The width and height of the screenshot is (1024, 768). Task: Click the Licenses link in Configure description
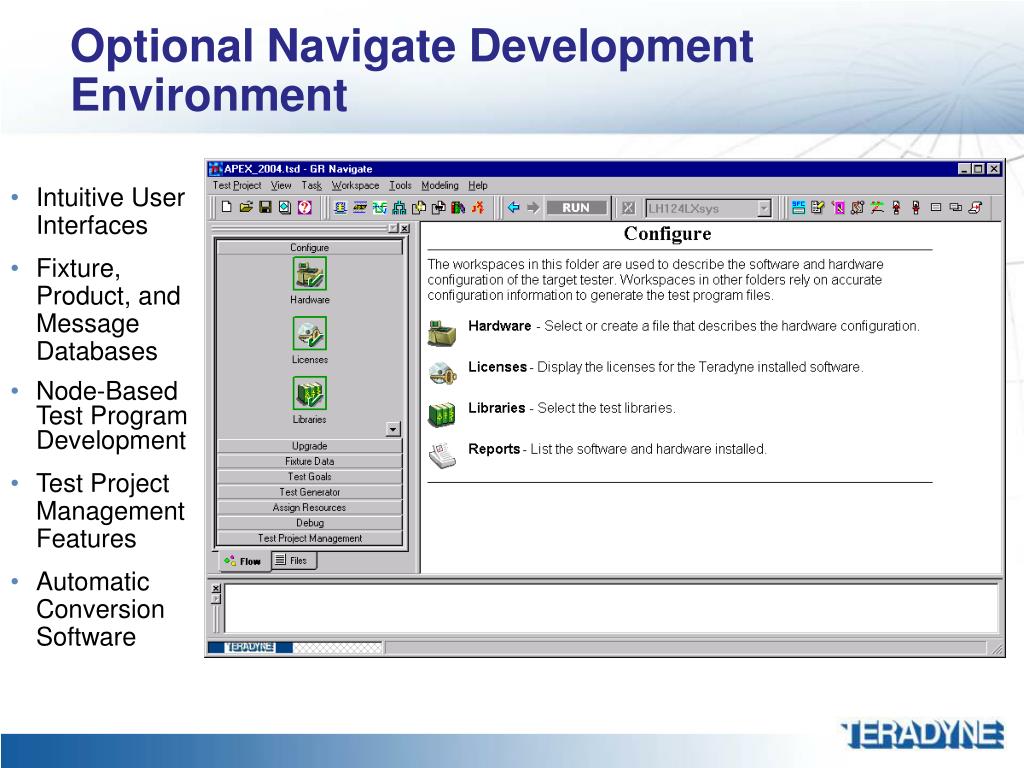pyautogui.click(x=498, y=367)
